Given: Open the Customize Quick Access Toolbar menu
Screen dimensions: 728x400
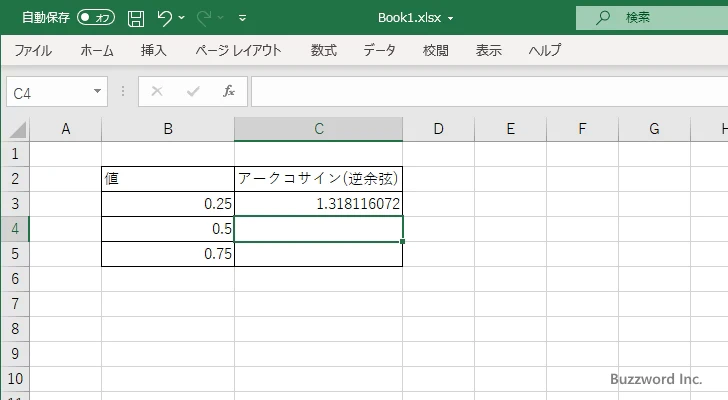Looking at the screenshot, I should pos(242,18).
